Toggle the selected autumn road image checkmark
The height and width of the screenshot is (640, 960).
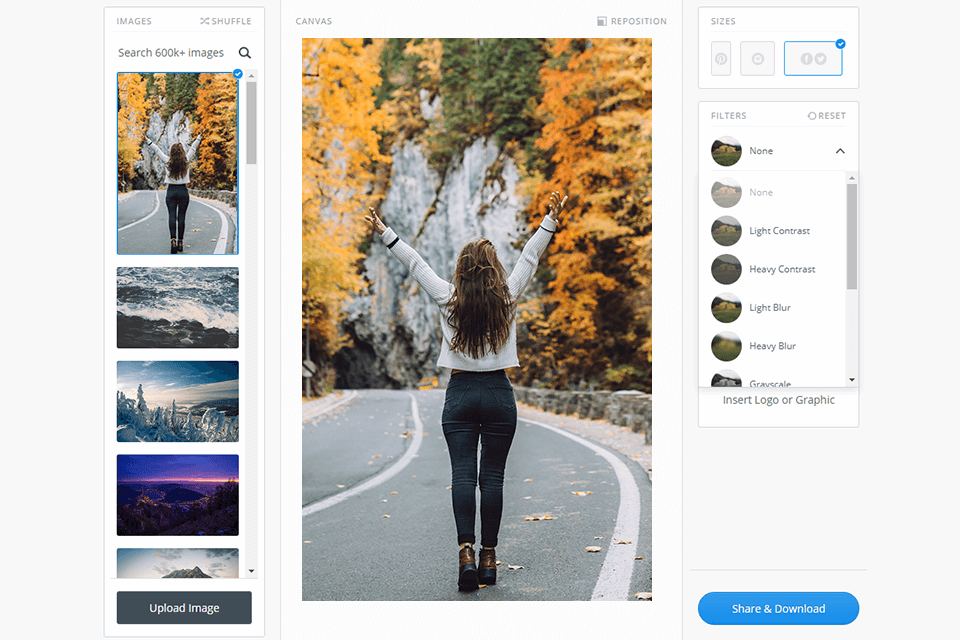(x=237, y=74)
